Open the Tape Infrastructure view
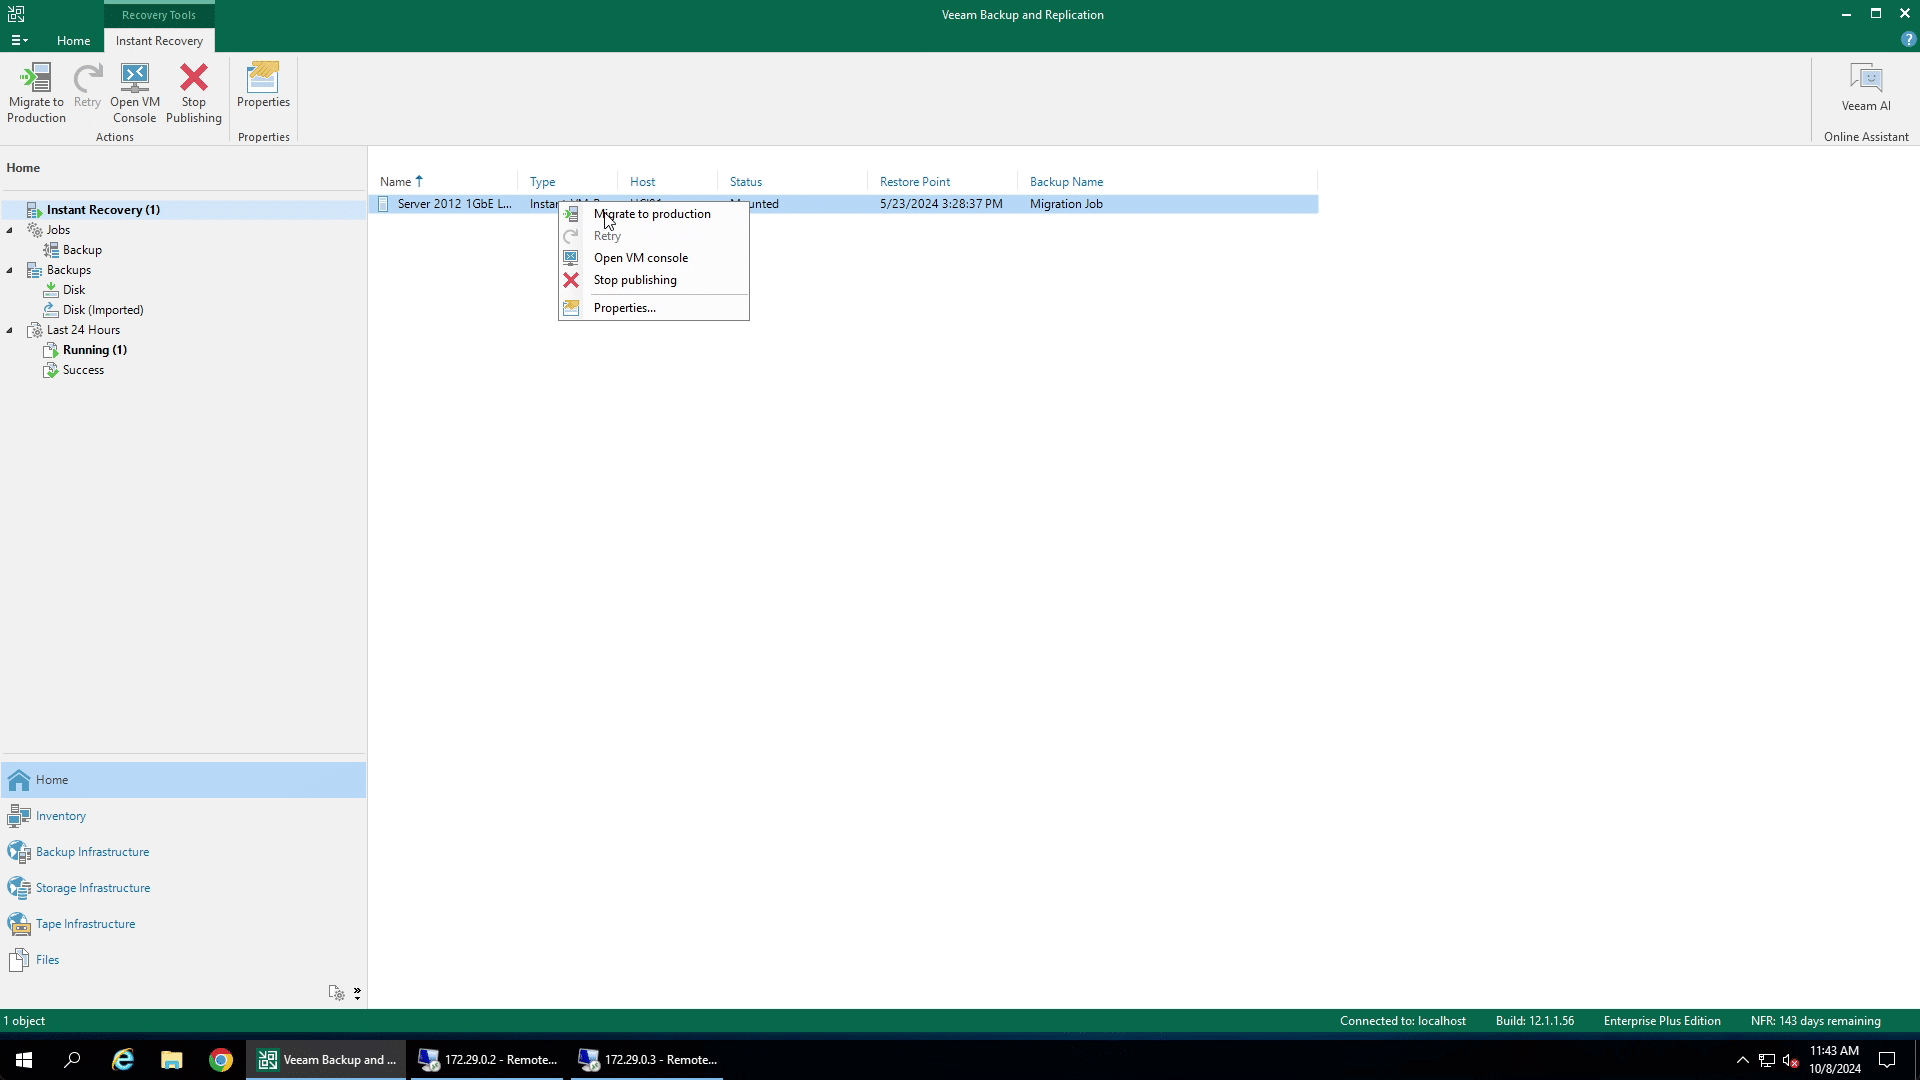 click(184, 924)
